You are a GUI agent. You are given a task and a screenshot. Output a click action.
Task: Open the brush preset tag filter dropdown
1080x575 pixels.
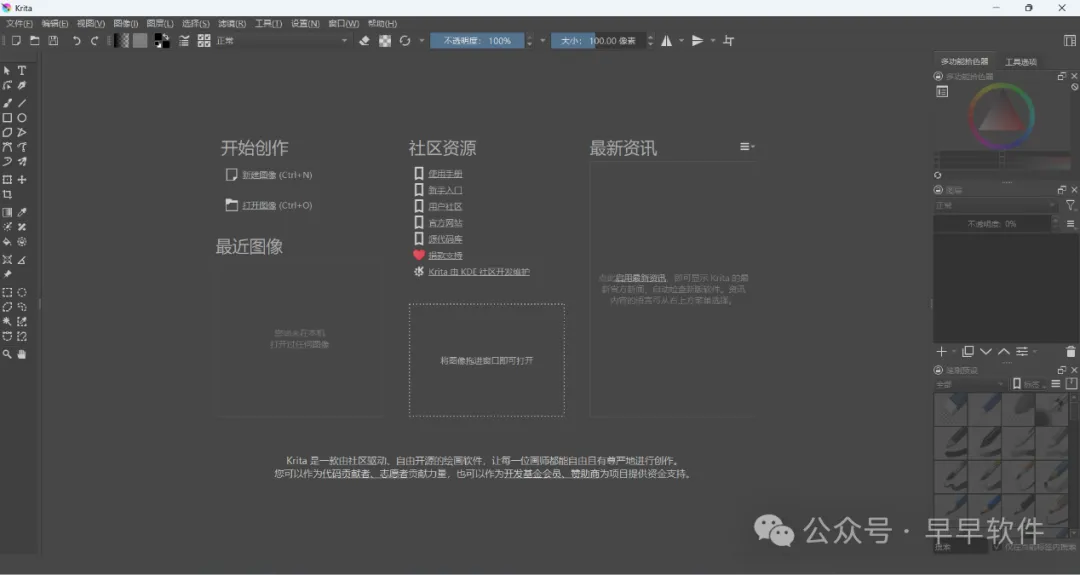tap(970, 384)
